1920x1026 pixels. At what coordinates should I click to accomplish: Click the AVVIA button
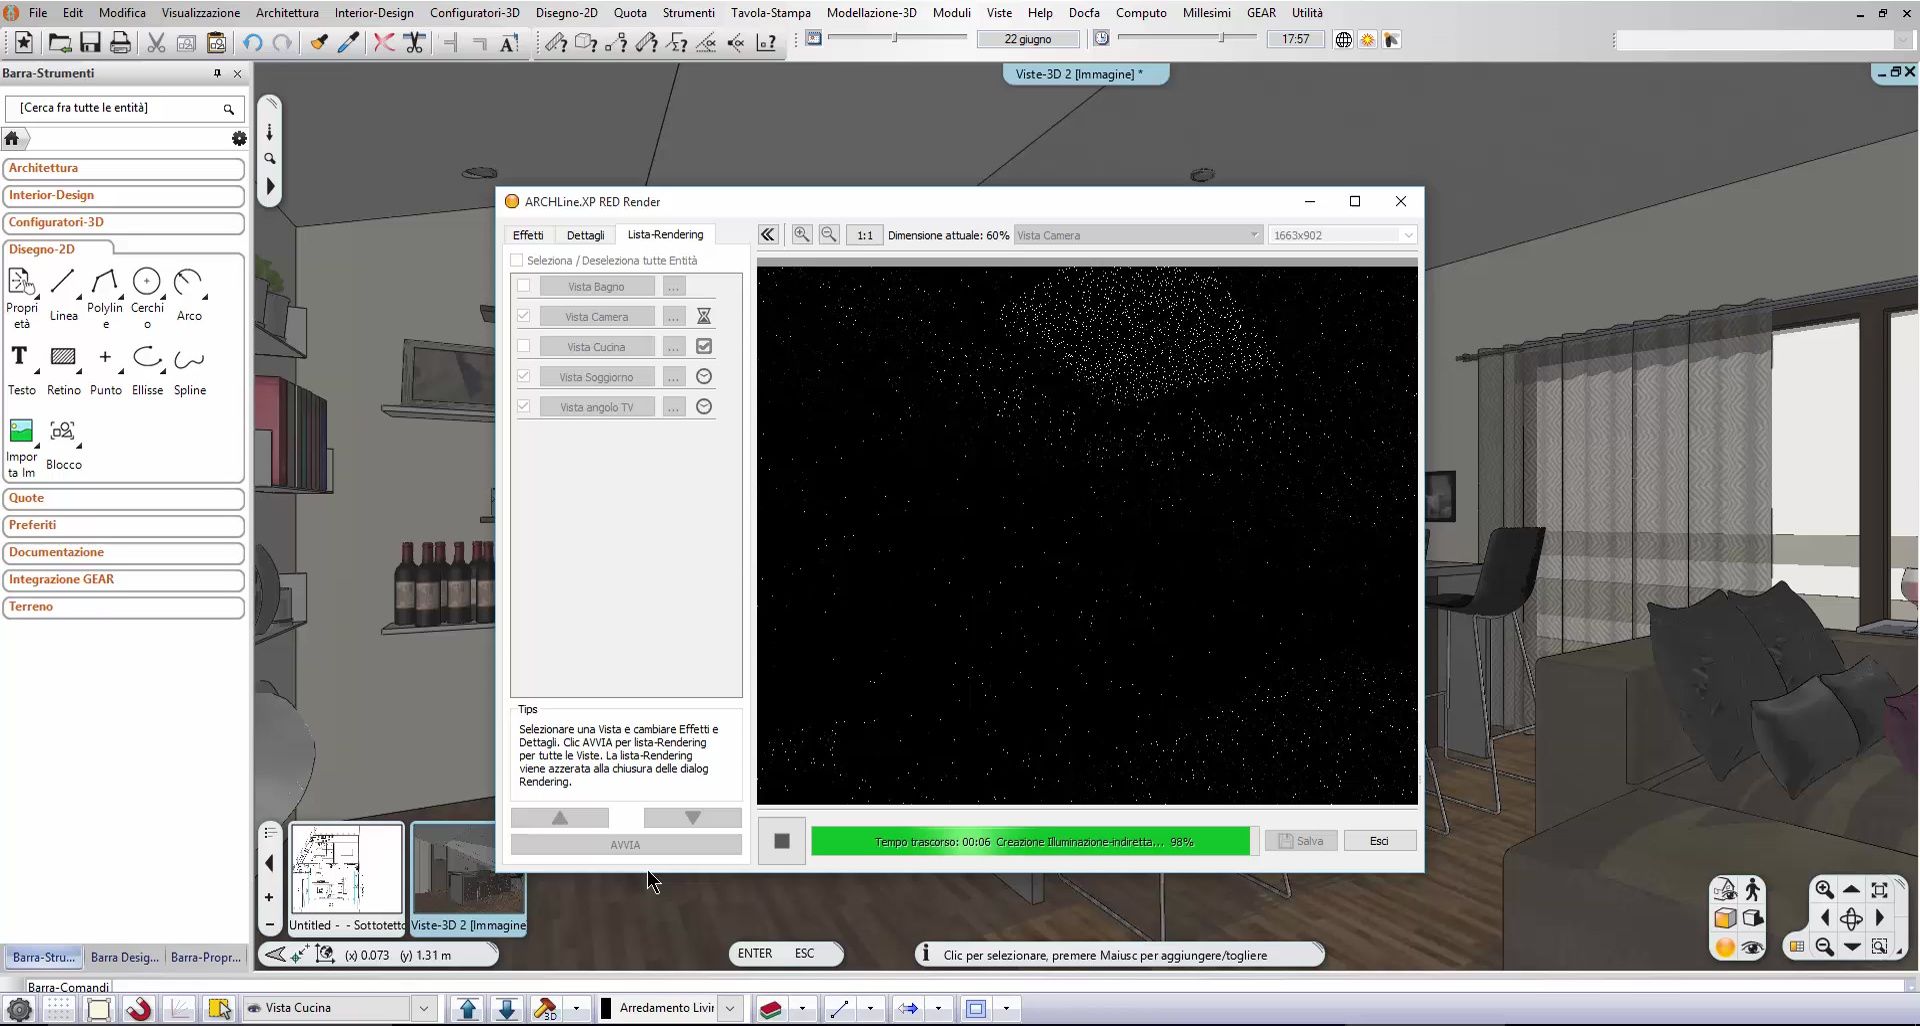[626, 845]
